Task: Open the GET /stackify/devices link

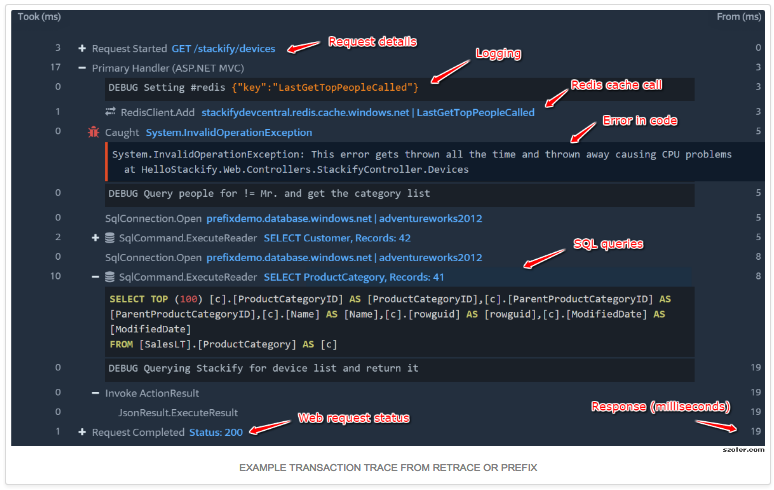Action: 223,48
